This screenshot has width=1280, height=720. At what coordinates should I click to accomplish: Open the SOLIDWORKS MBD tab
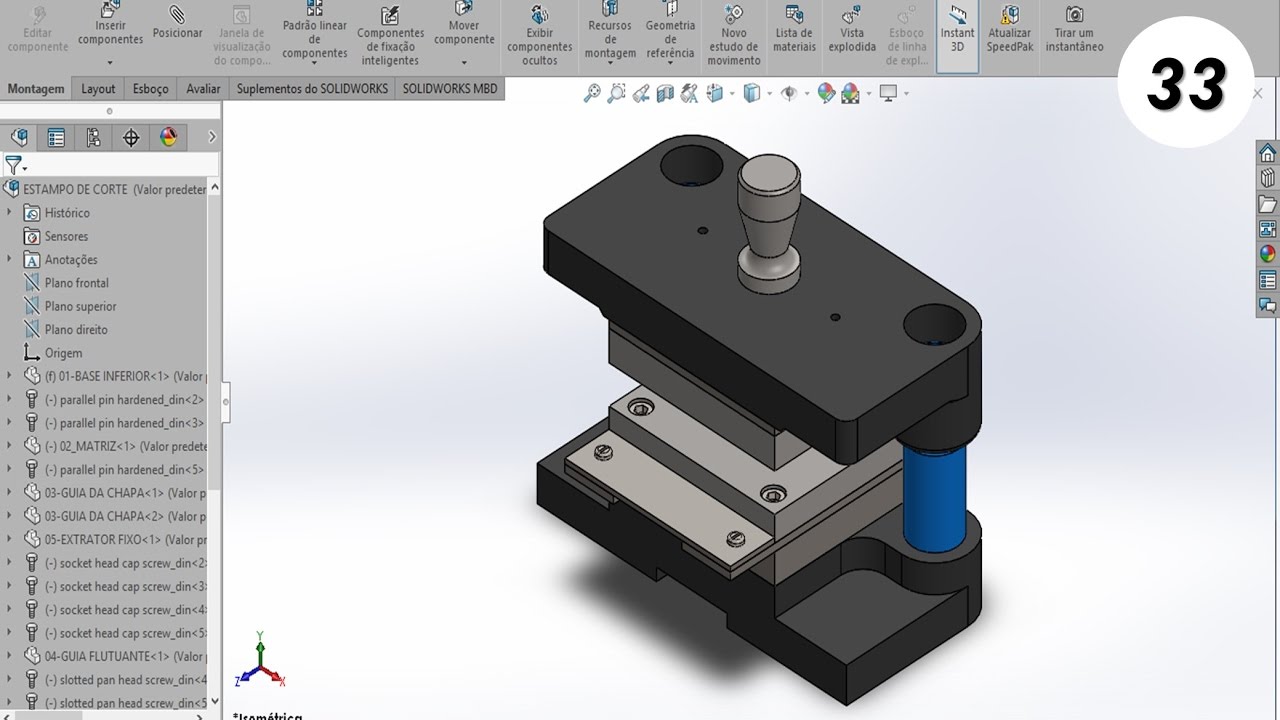(450, 89)
